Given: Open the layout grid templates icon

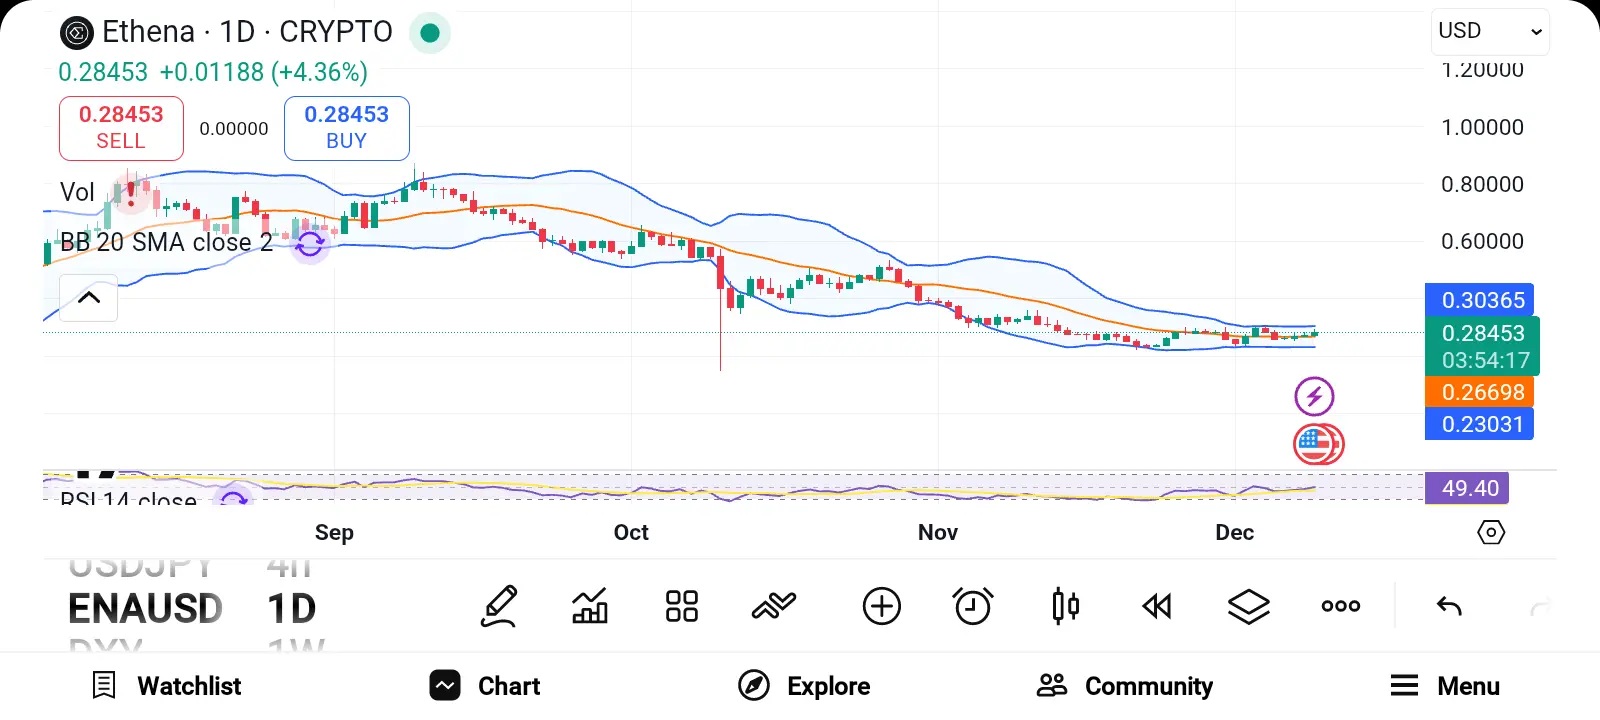Looking at the screenshot, I should click(682, 606).
